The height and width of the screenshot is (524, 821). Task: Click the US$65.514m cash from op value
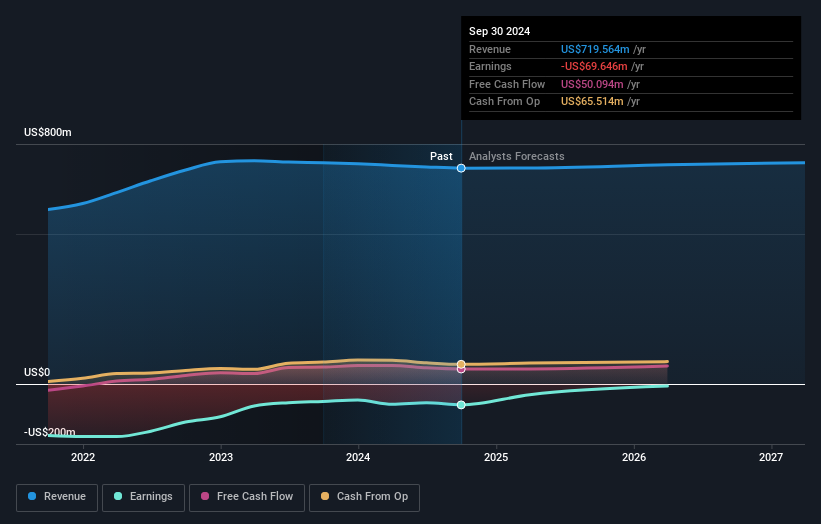point(592,102)
